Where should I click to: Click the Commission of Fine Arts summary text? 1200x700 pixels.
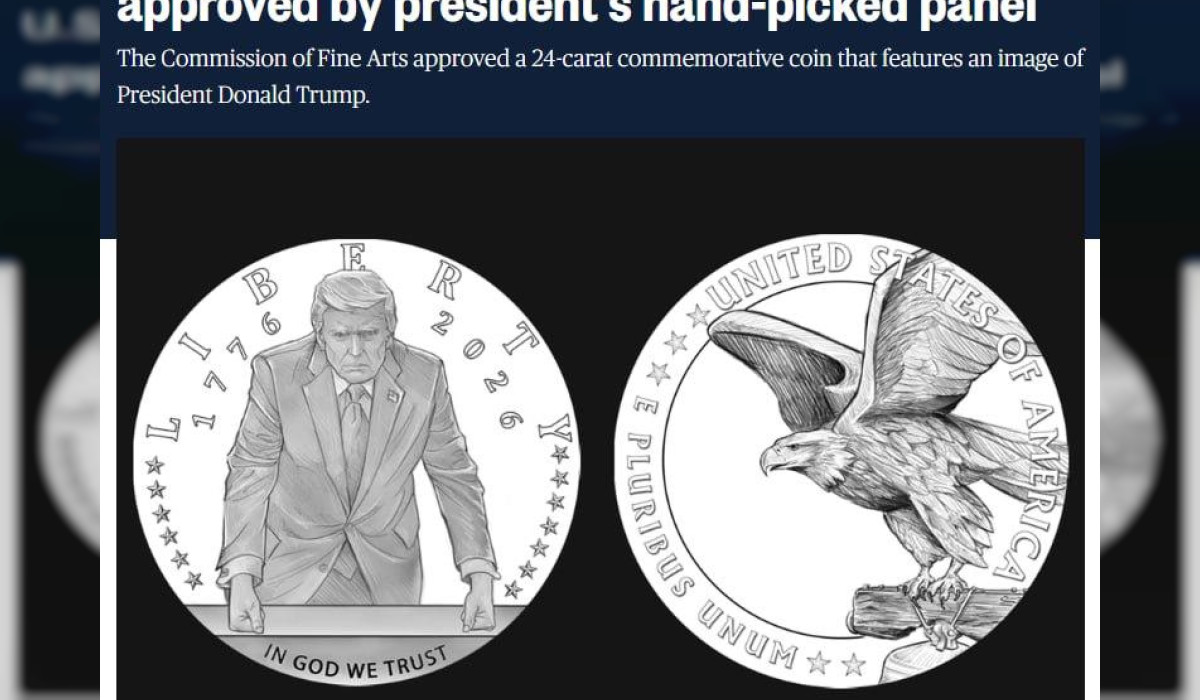600,76
